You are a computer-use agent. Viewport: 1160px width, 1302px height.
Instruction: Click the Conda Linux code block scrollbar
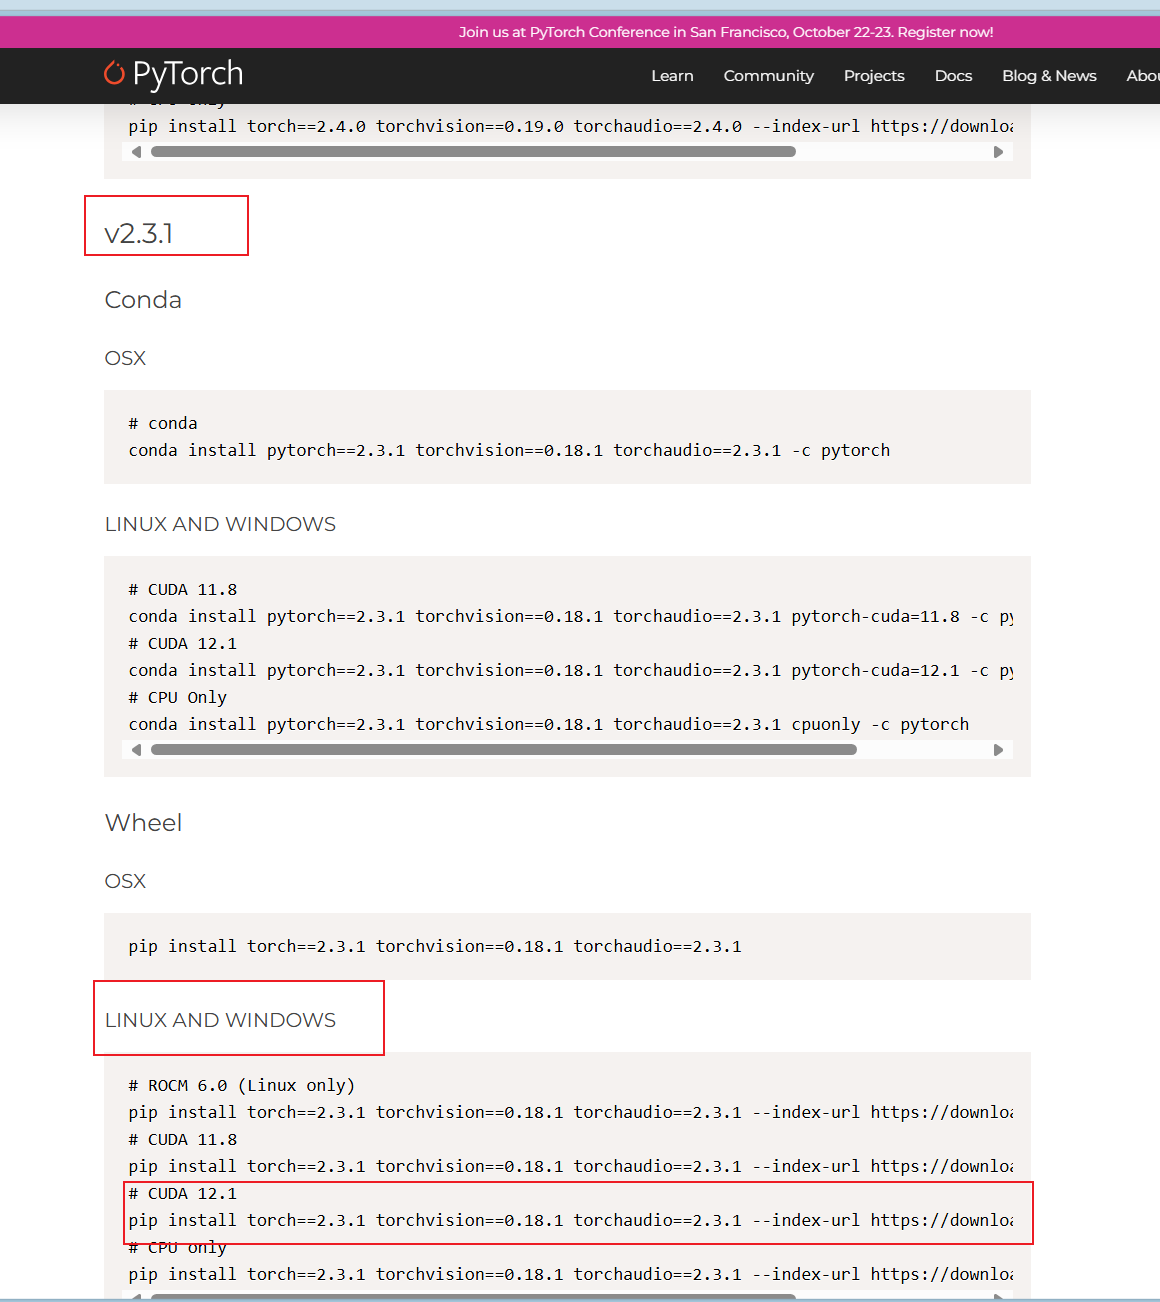504,750
